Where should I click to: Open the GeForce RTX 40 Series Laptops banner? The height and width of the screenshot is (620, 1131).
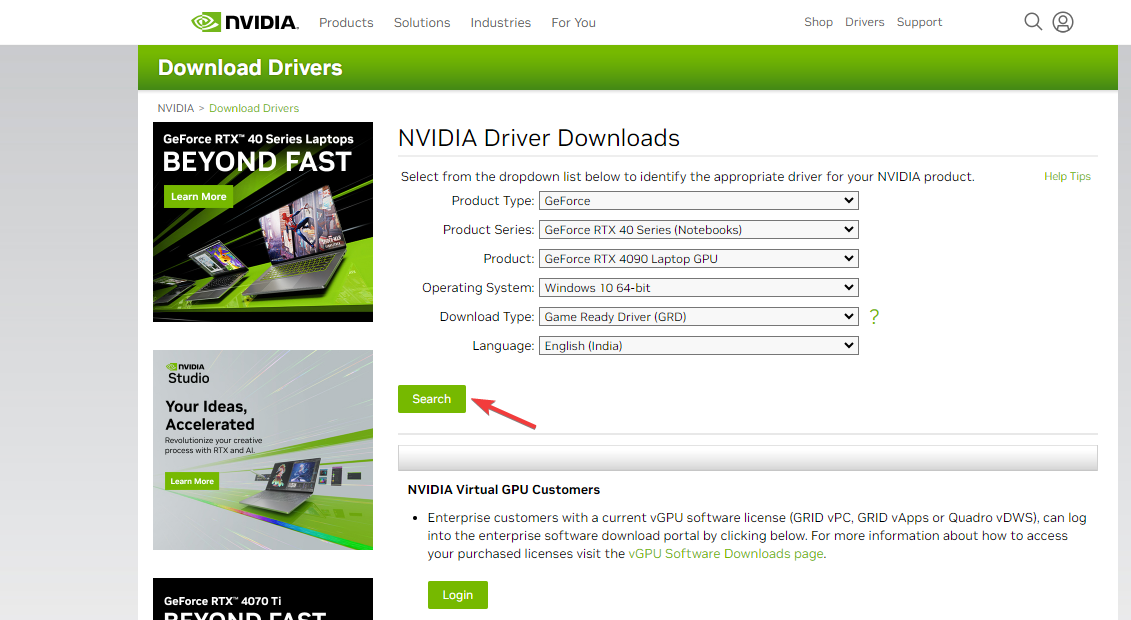point(263,222)
